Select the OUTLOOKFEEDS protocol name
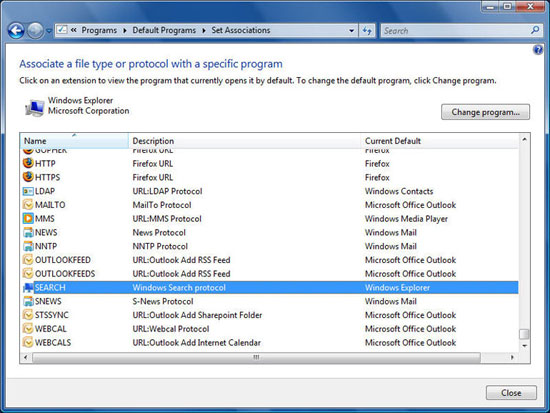This screenshot has width=550, height=413. coord(65,274)
